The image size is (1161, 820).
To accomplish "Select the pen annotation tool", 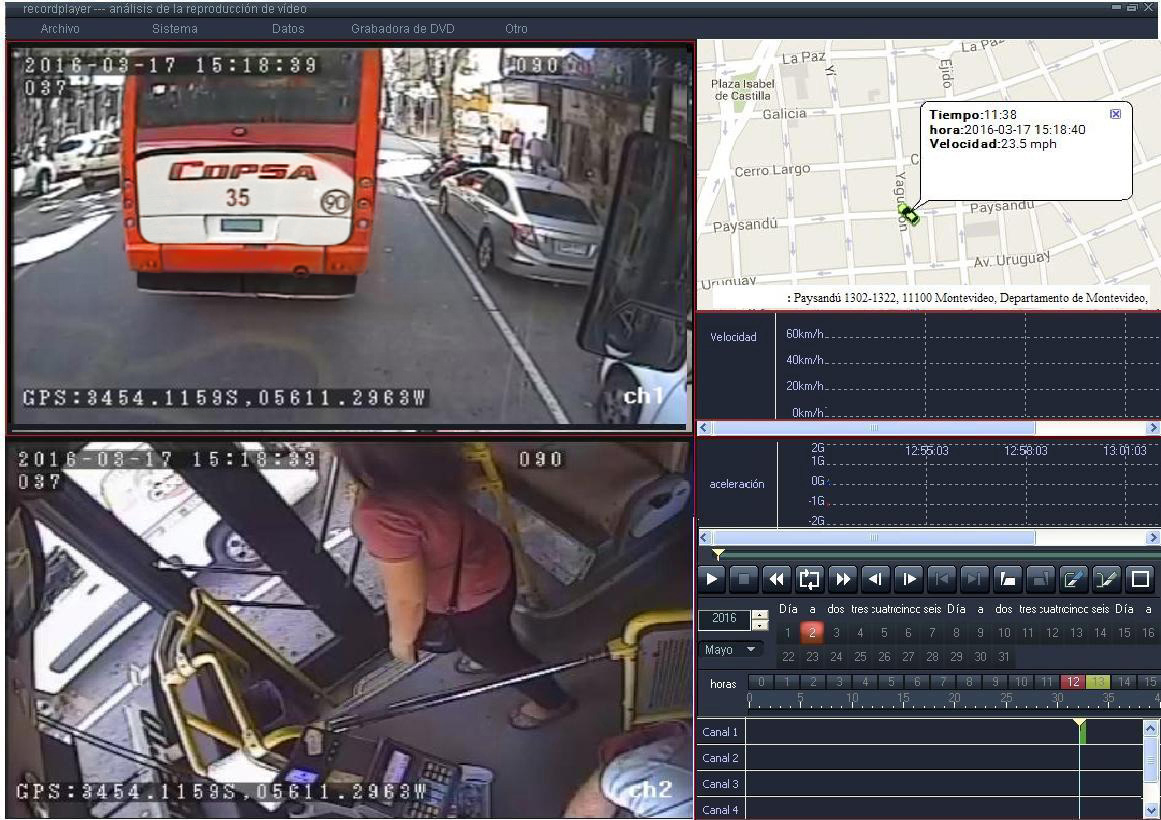I will [x=1071, y=578].
